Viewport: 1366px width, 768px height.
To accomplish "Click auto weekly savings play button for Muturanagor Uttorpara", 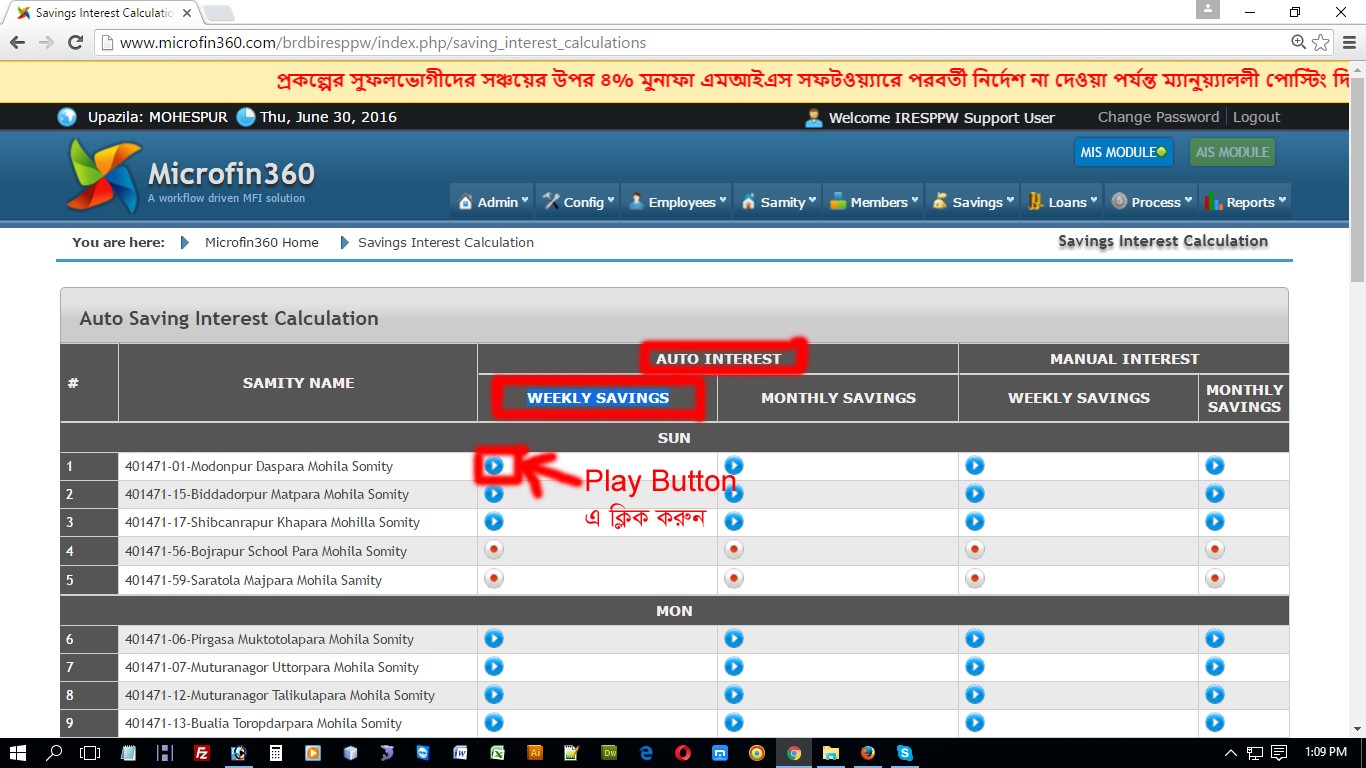I will [494, 667].
